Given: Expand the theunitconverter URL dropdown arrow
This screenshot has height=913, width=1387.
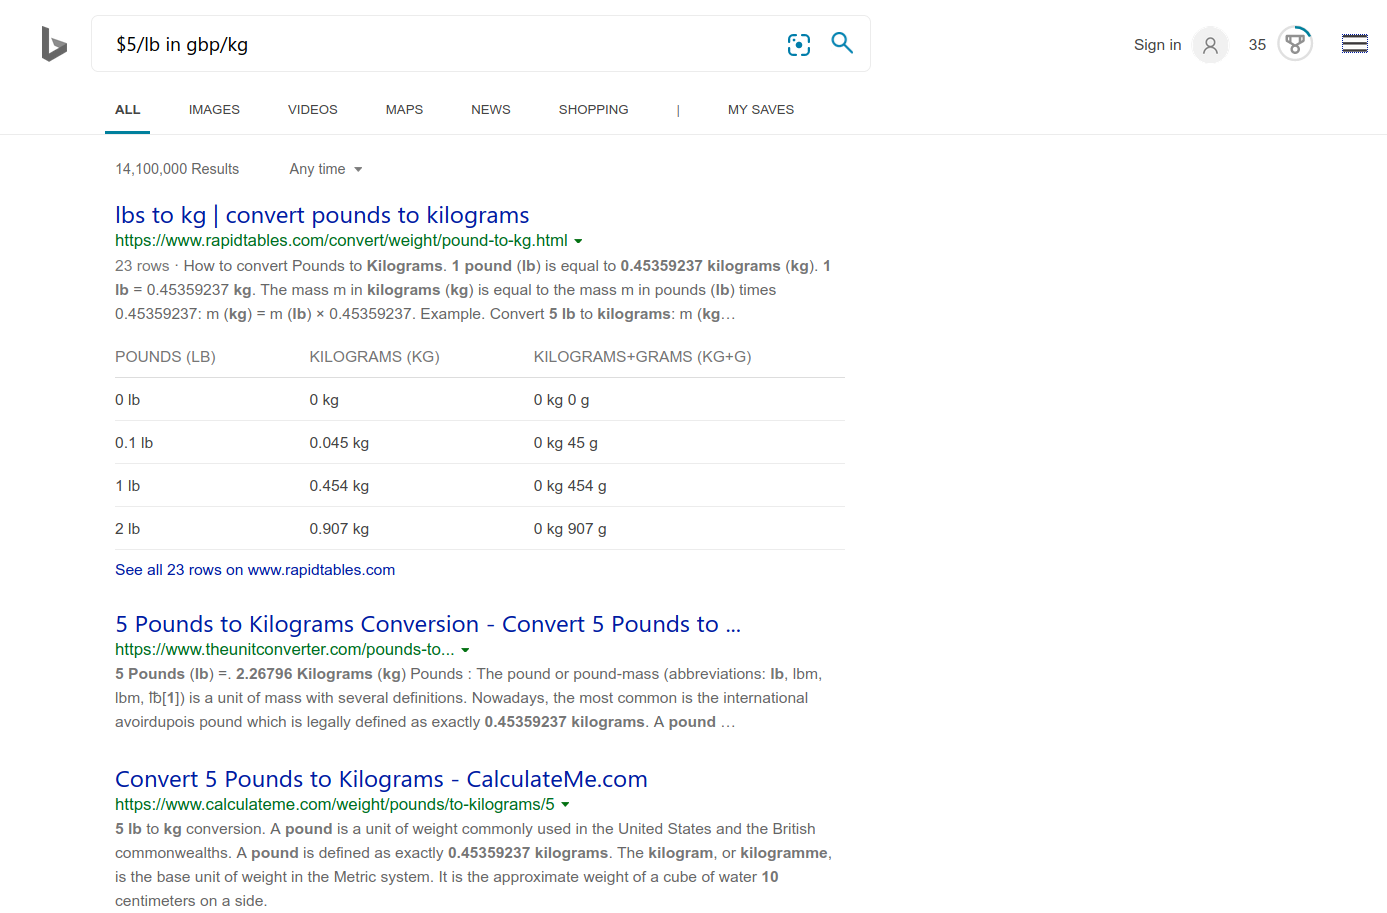Looking at the screenshot, I should [465, 650].
